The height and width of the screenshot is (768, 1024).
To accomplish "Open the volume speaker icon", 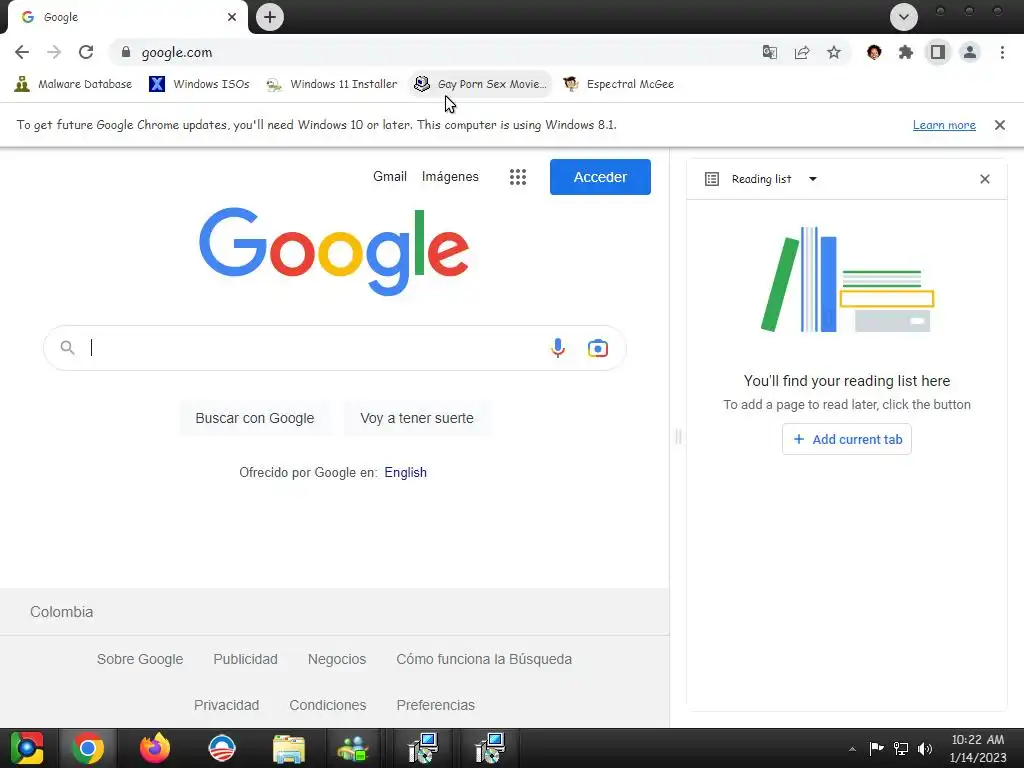I will coord(925,748).
